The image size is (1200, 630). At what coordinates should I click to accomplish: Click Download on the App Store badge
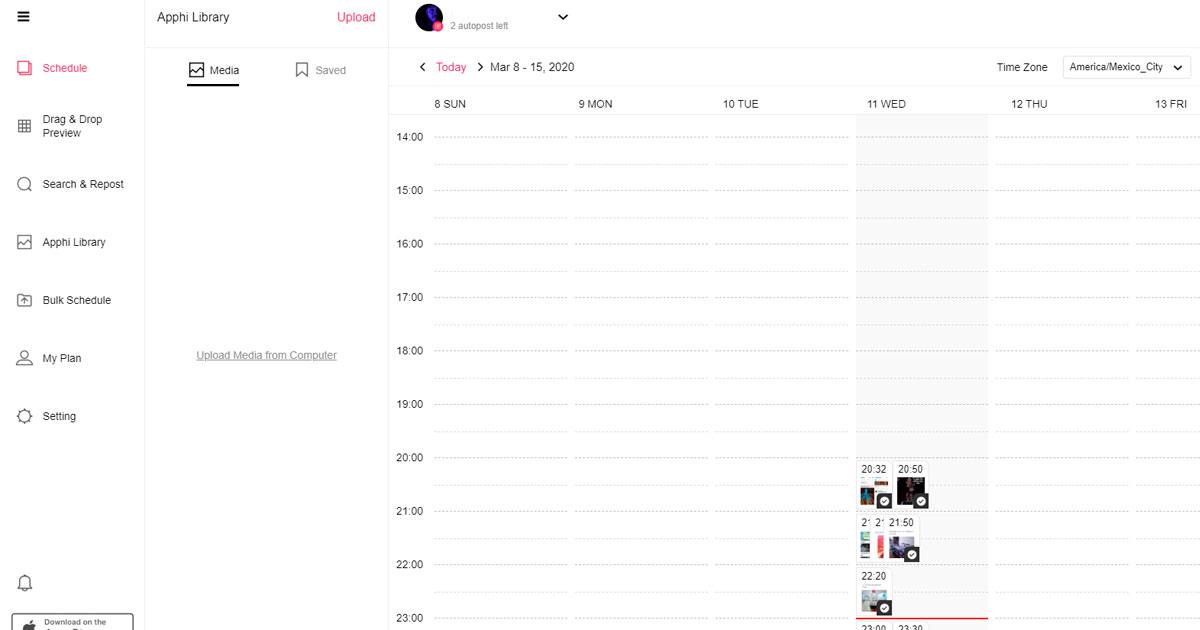(72, 622)
